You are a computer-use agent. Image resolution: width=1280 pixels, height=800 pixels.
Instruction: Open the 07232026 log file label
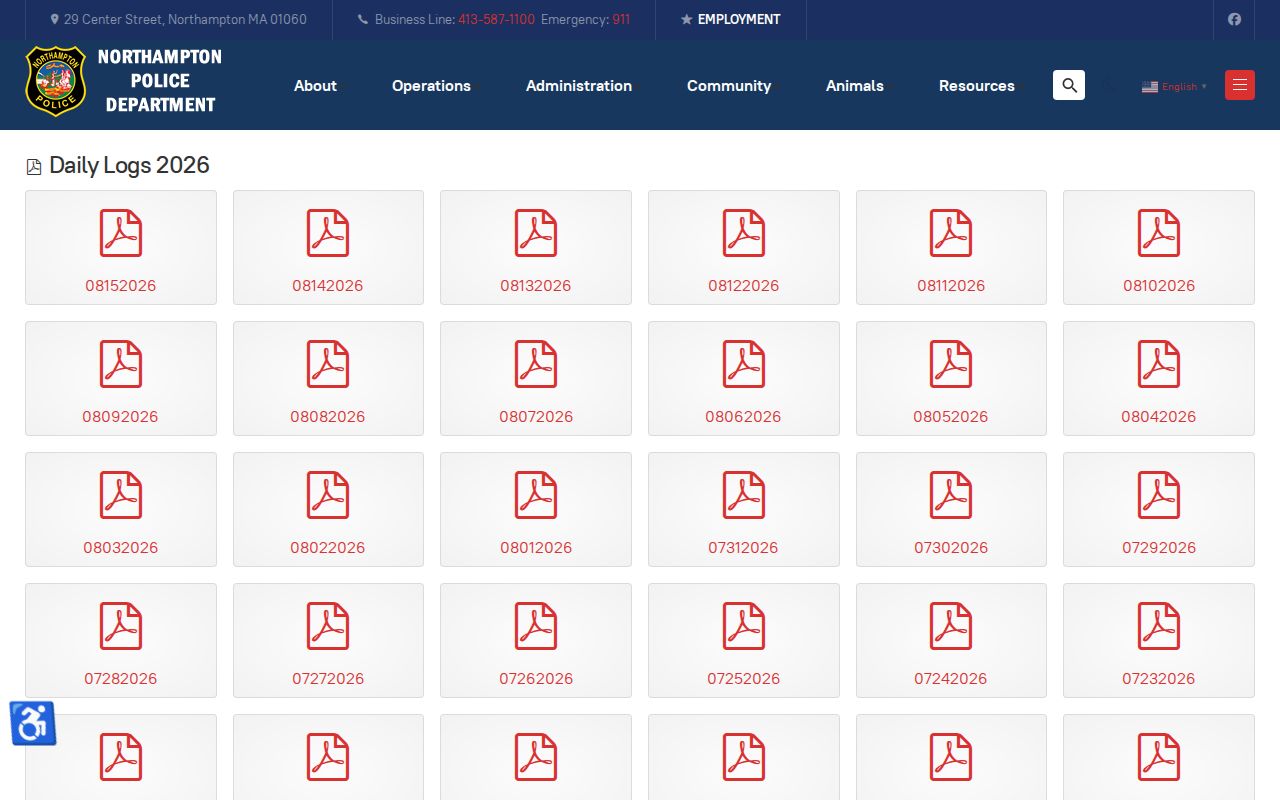[x=1159, y=678]
